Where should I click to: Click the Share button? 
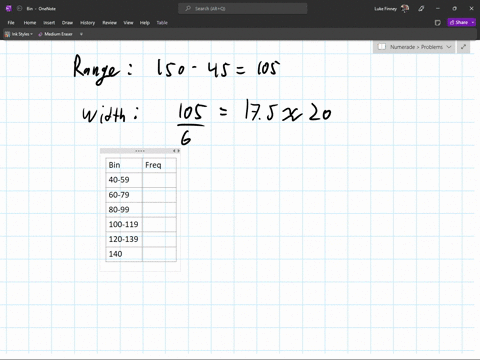tap(459, 22)
